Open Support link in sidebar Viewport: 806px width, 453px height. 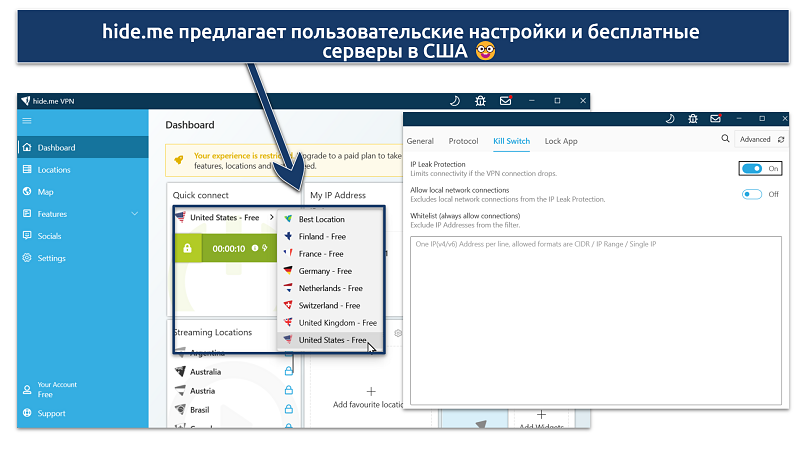click(51, 413)
